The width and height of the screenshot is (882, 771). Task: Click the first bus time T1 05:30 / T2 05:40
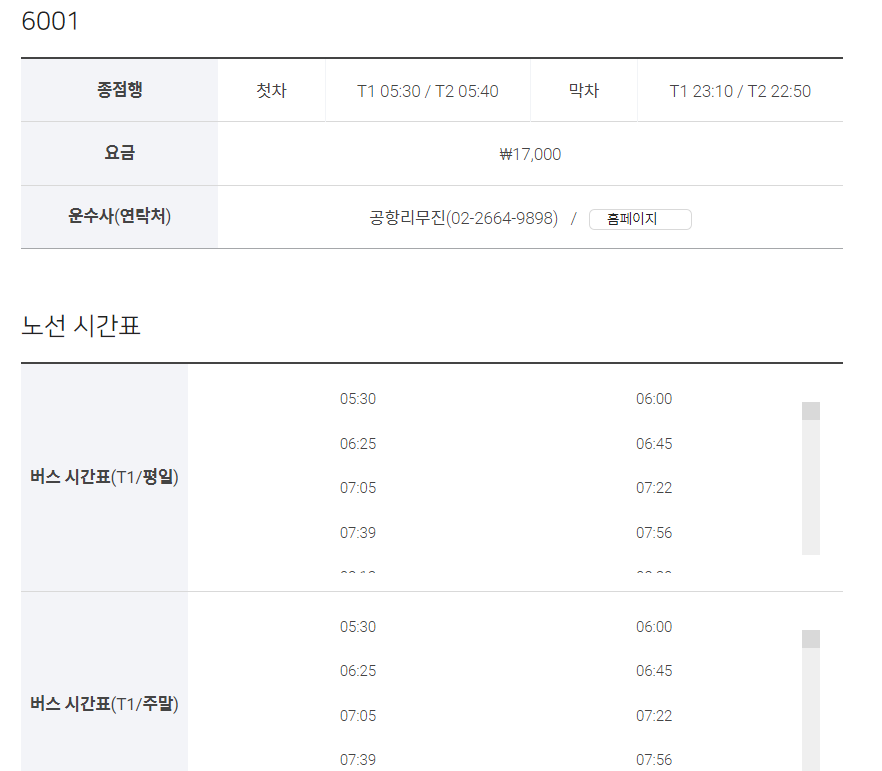point(428,91)
